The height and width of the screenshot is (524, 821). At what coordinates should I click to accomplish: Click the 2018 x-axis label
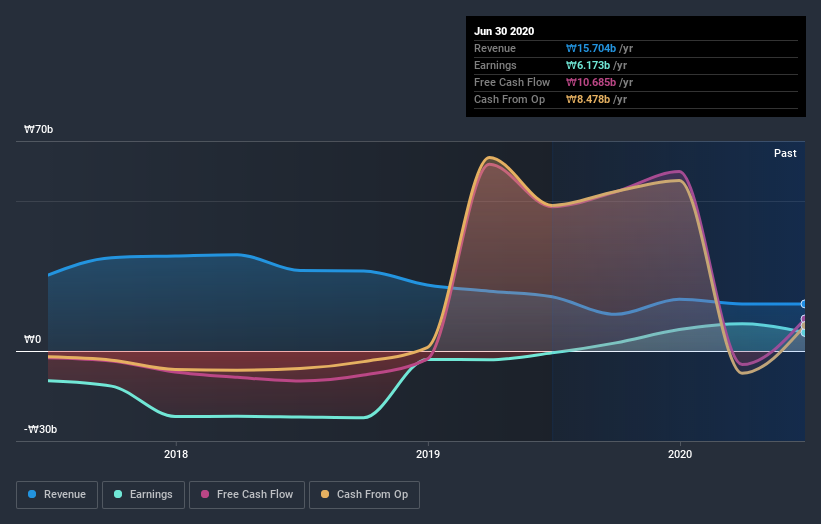[176, 454]
